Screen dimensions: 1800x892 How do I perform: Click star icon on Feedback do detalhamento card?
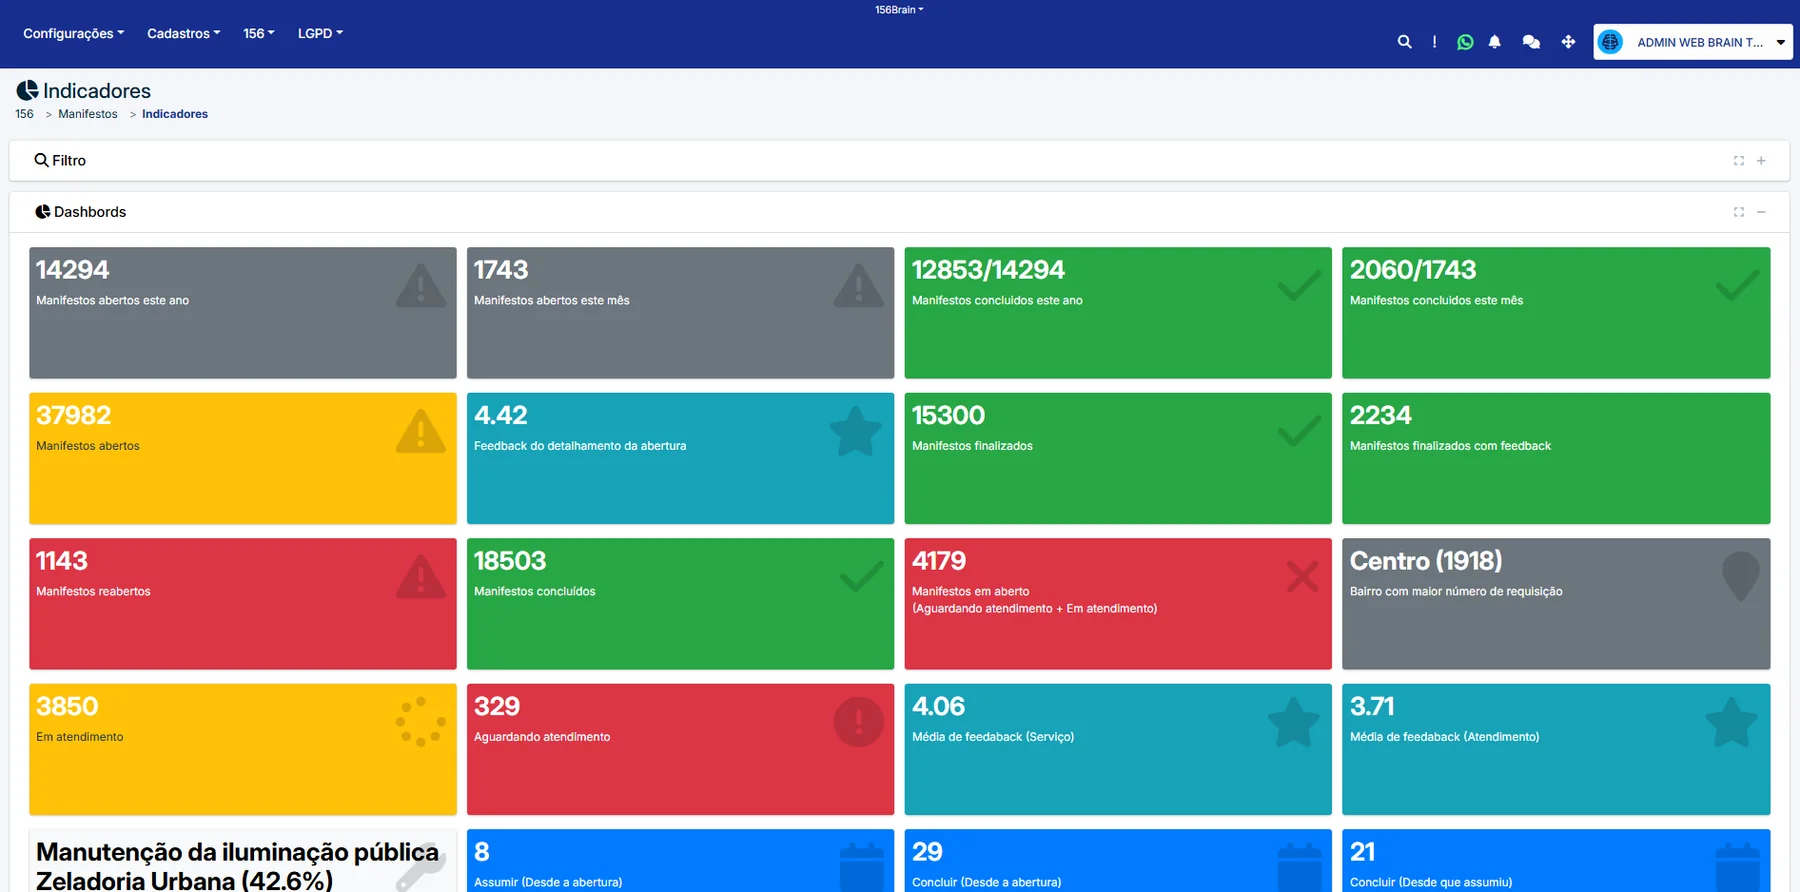(x=856, y=431)
